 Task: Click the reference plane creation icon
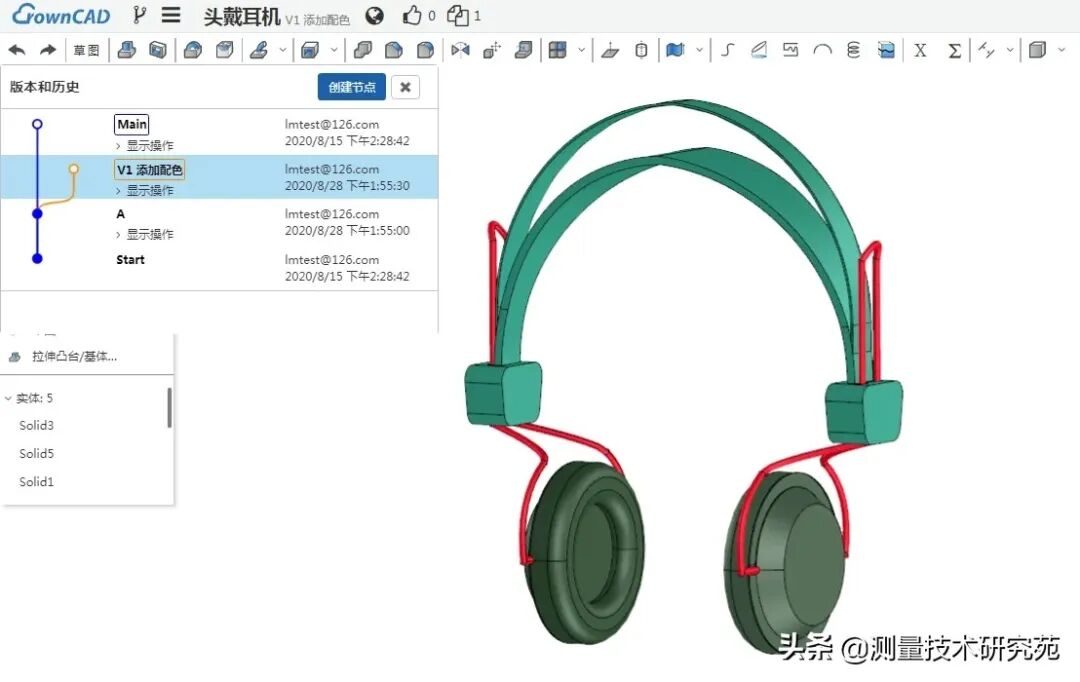[x=611, y=48]
